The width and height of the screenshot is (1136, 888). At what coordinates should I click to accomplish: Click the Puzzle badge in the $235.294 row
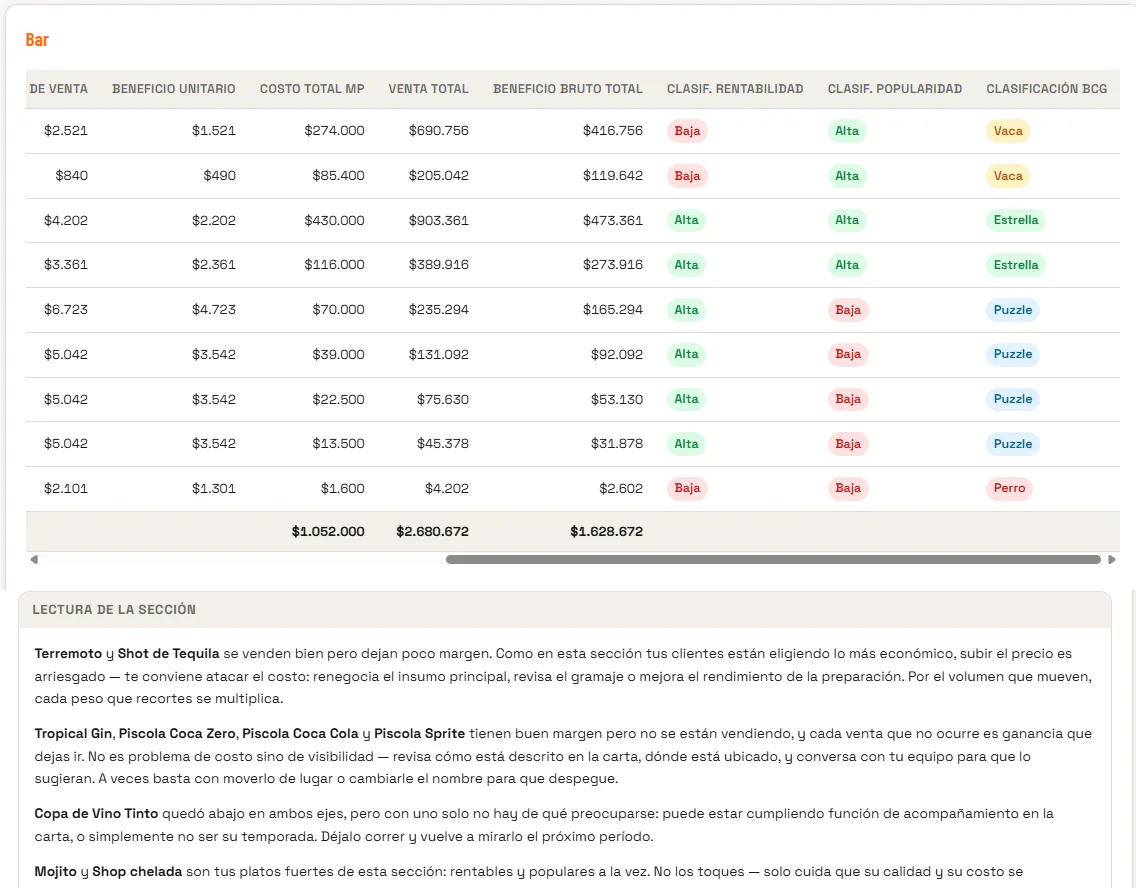click(x=1013, y=310)
